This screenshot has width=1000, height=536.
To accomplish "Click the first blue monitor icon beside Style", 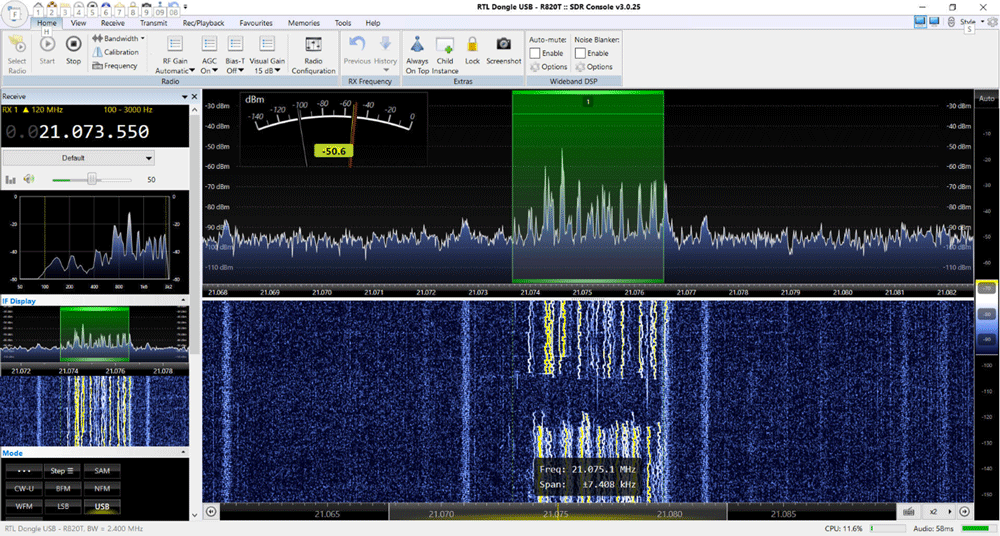I will point(920,22).
